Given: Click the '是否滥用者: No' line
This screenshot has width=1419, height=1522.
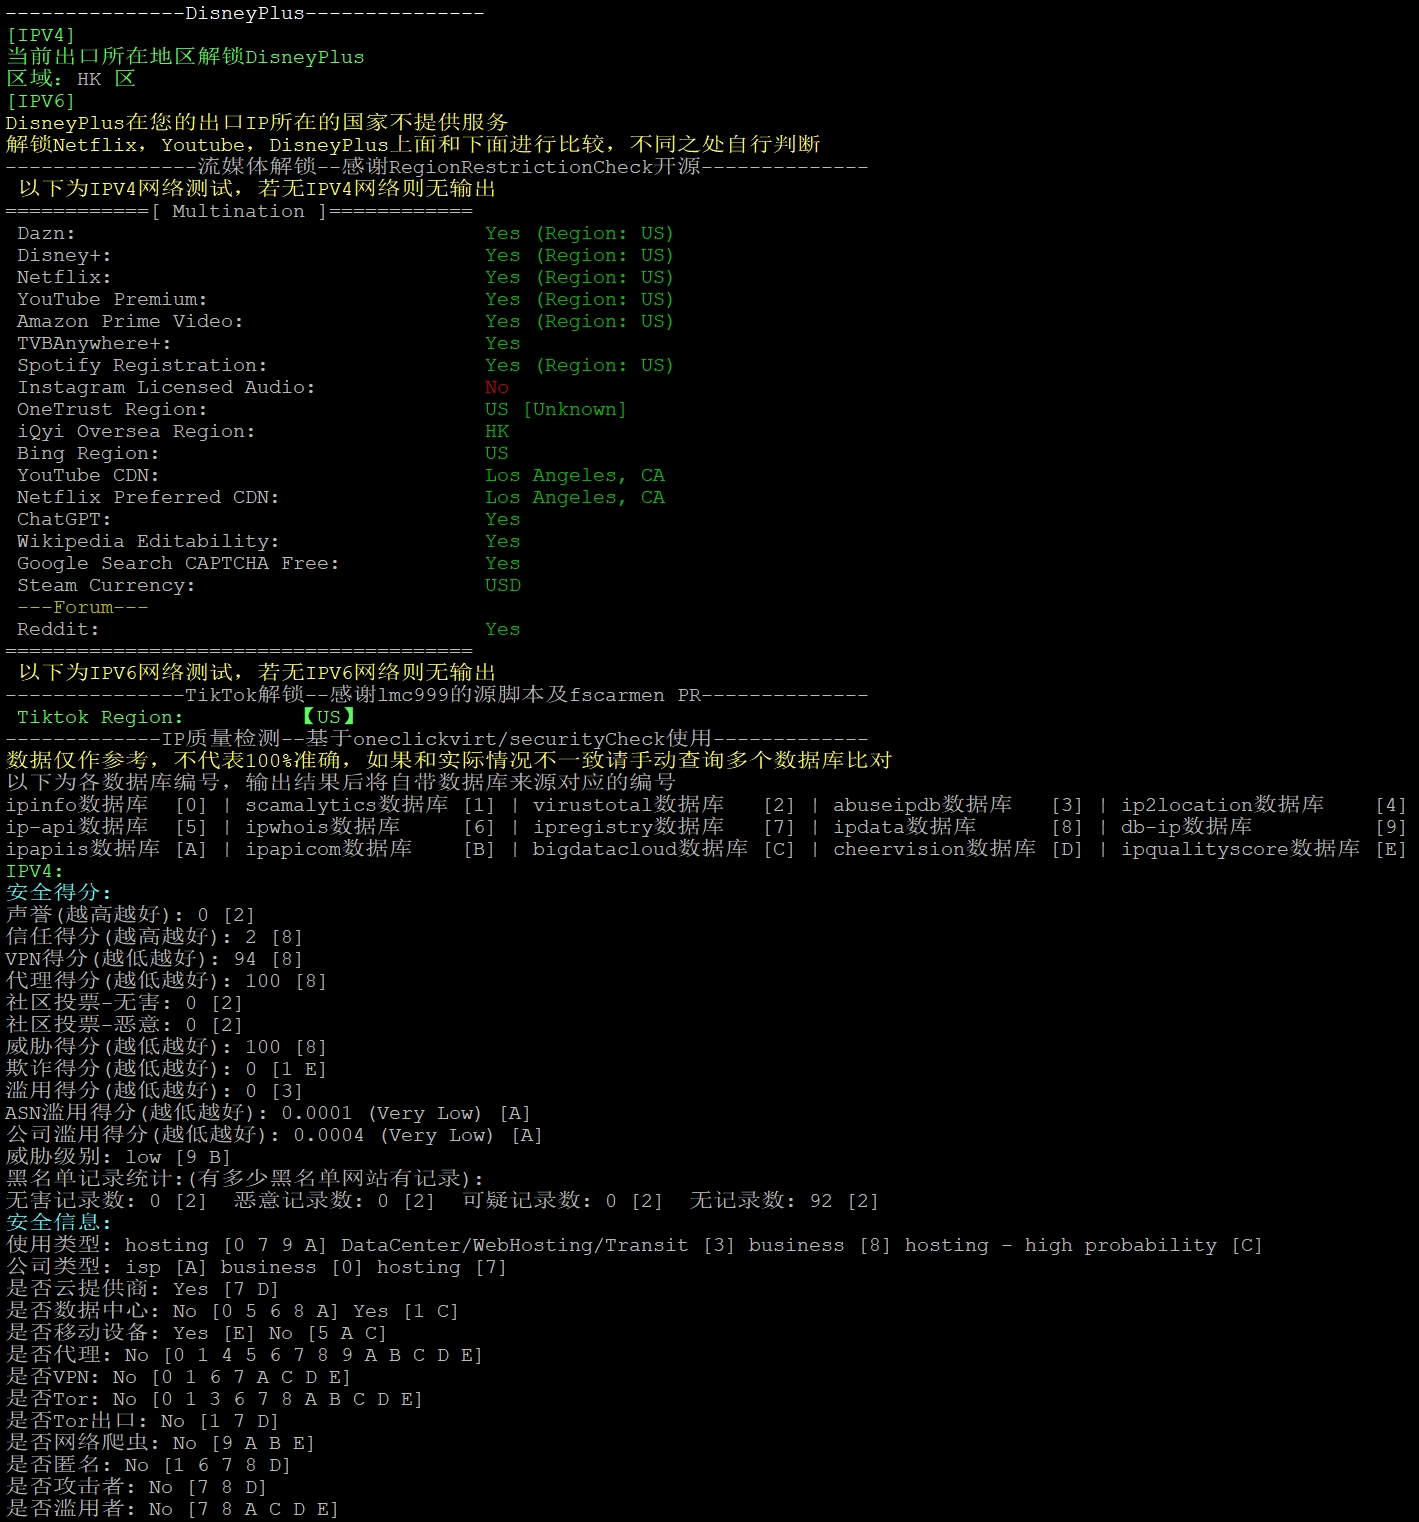Looking at the screenshot, I should click(x=172, y=1509).
